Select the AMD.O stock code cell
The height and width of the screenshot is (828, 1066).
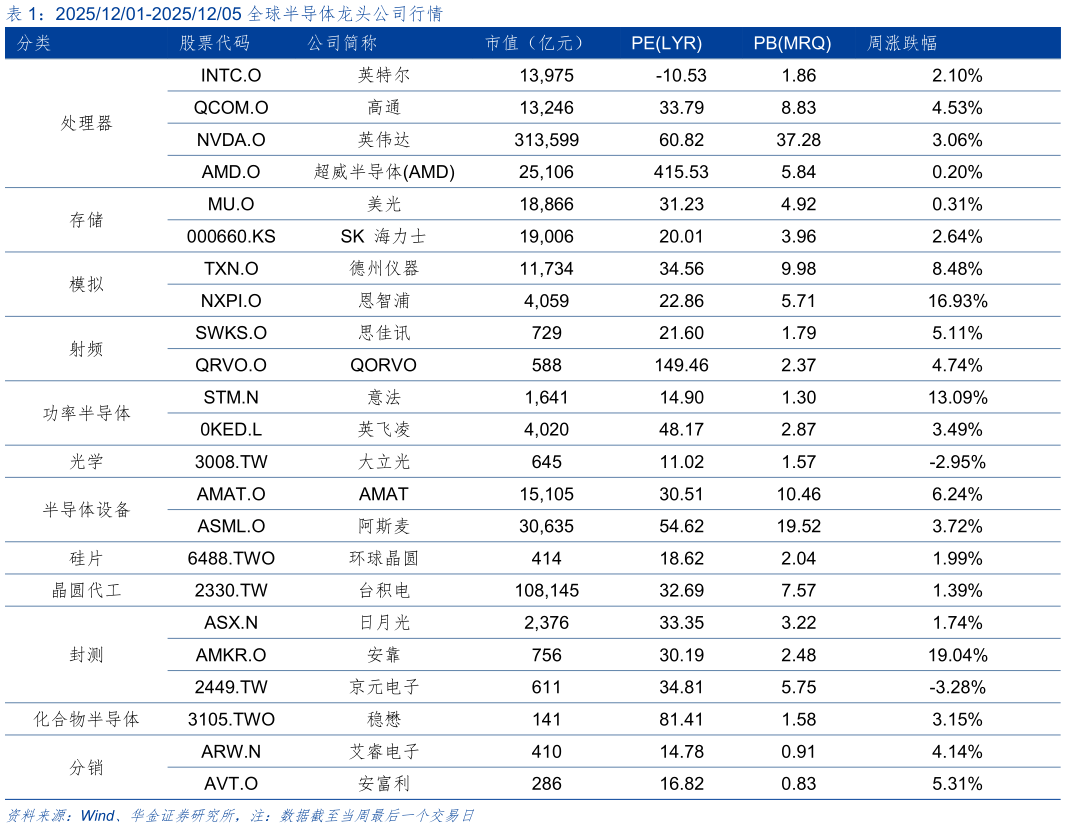pyautogui.click(x=231, y=172)
